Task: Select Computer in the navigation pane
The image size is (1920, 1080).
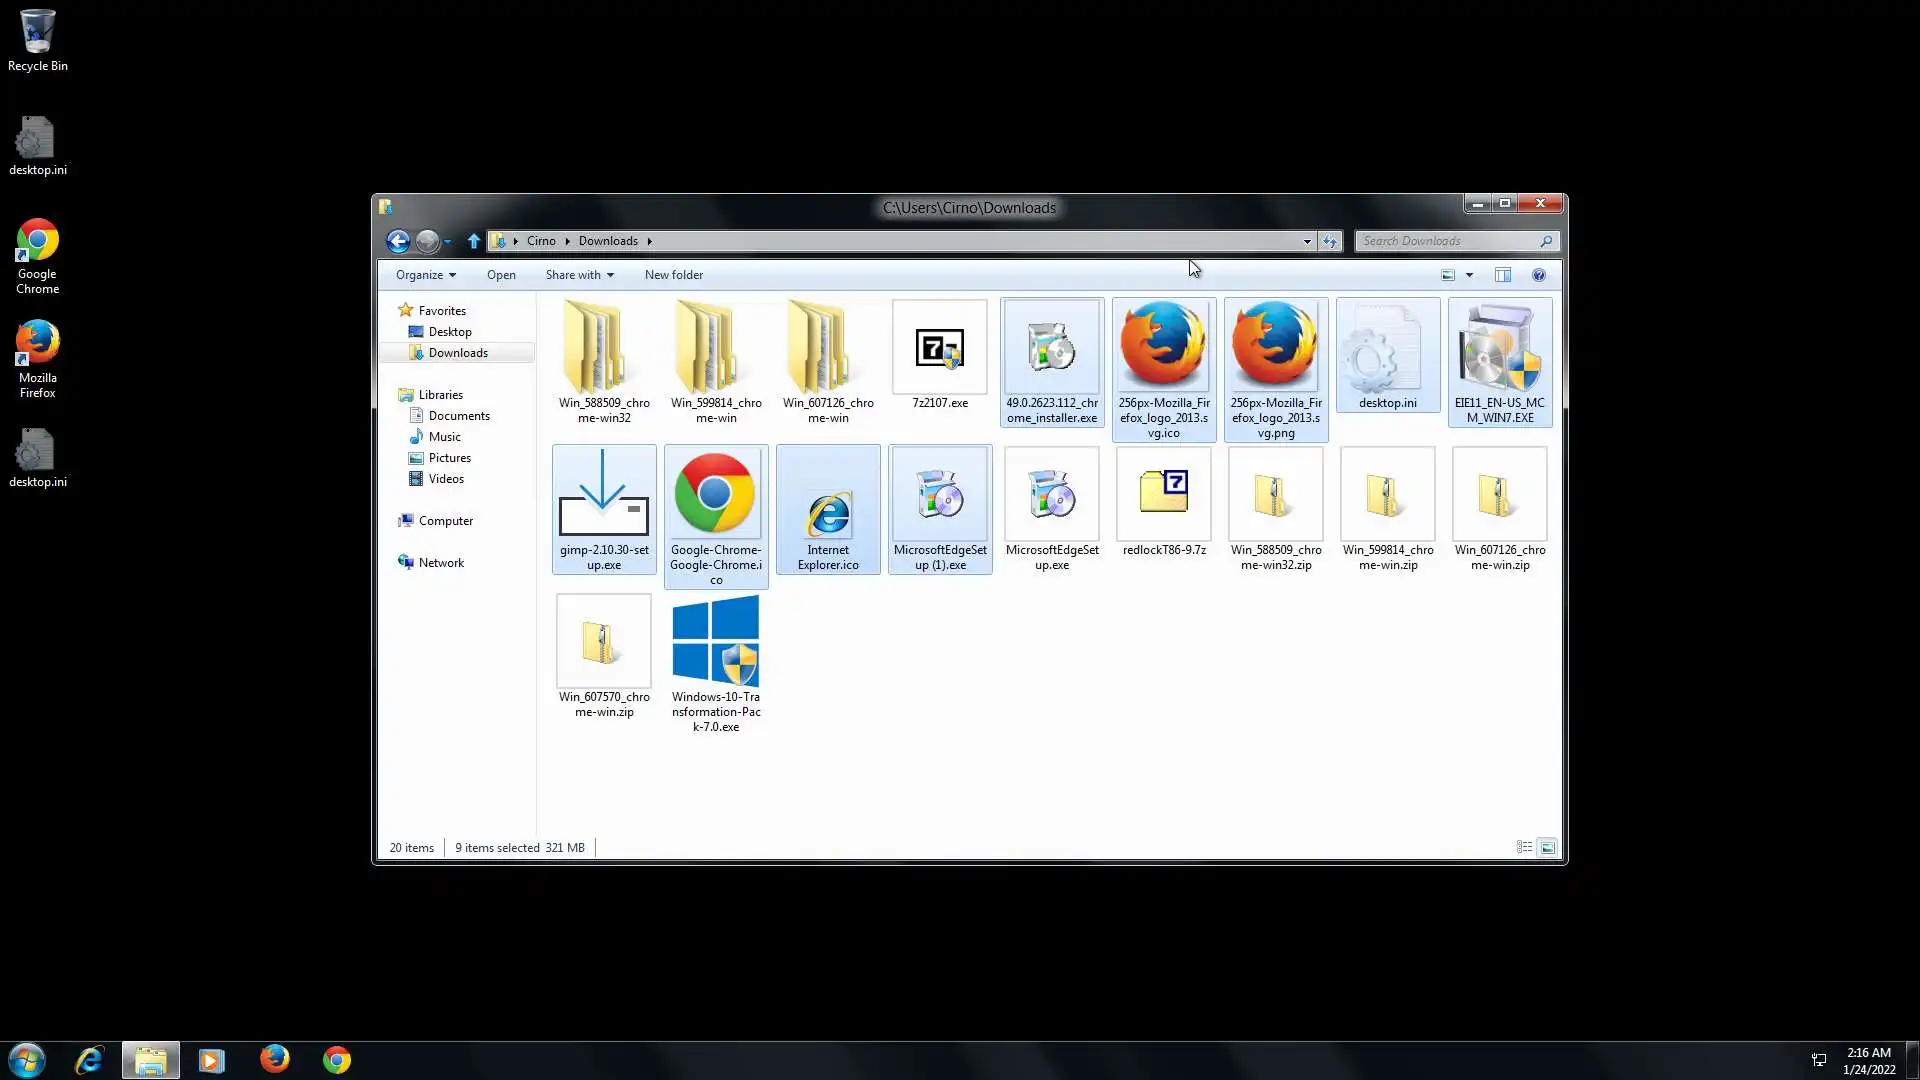Action: point(445,521)
